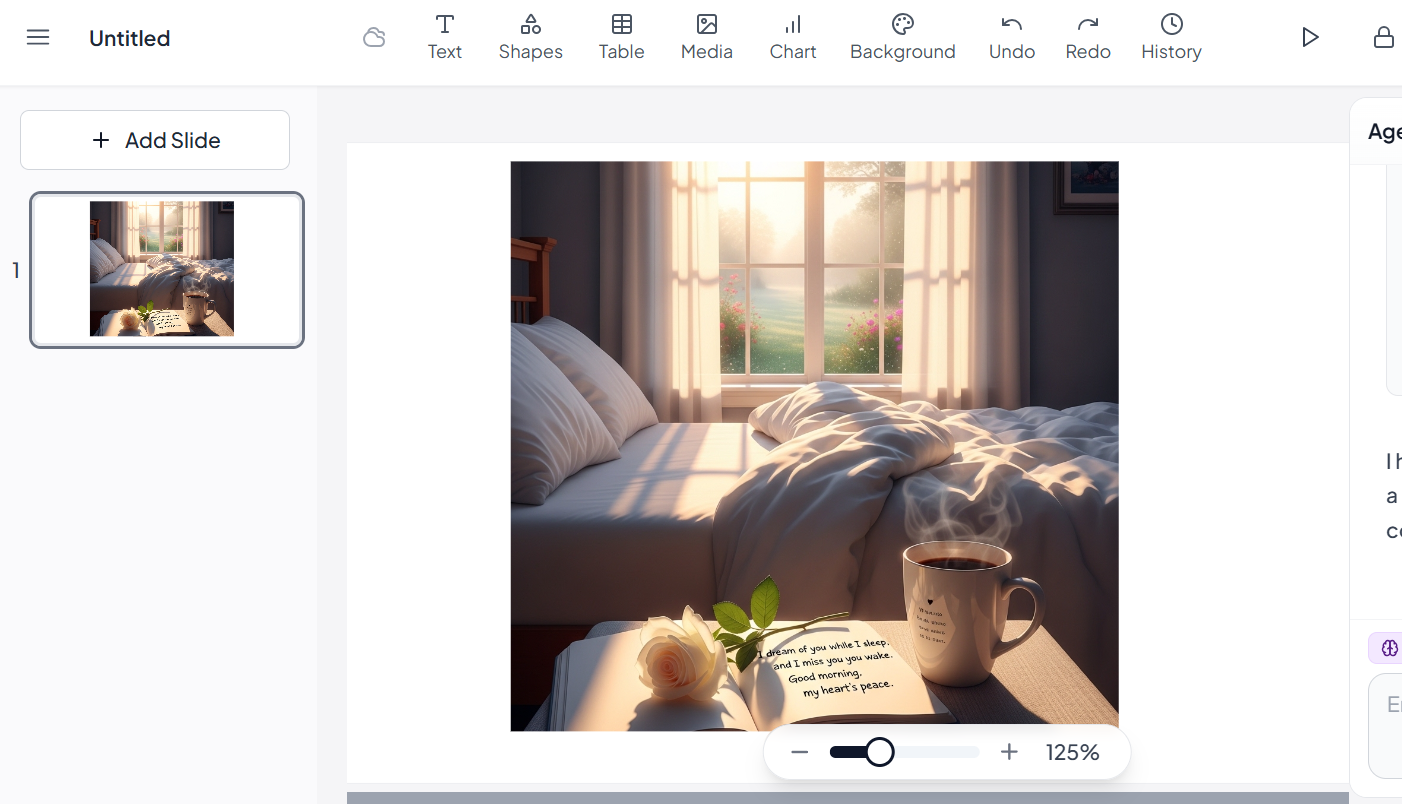1402x804 pixels.
Task: Zoom in with the plus button
Action: [1009, 752]
